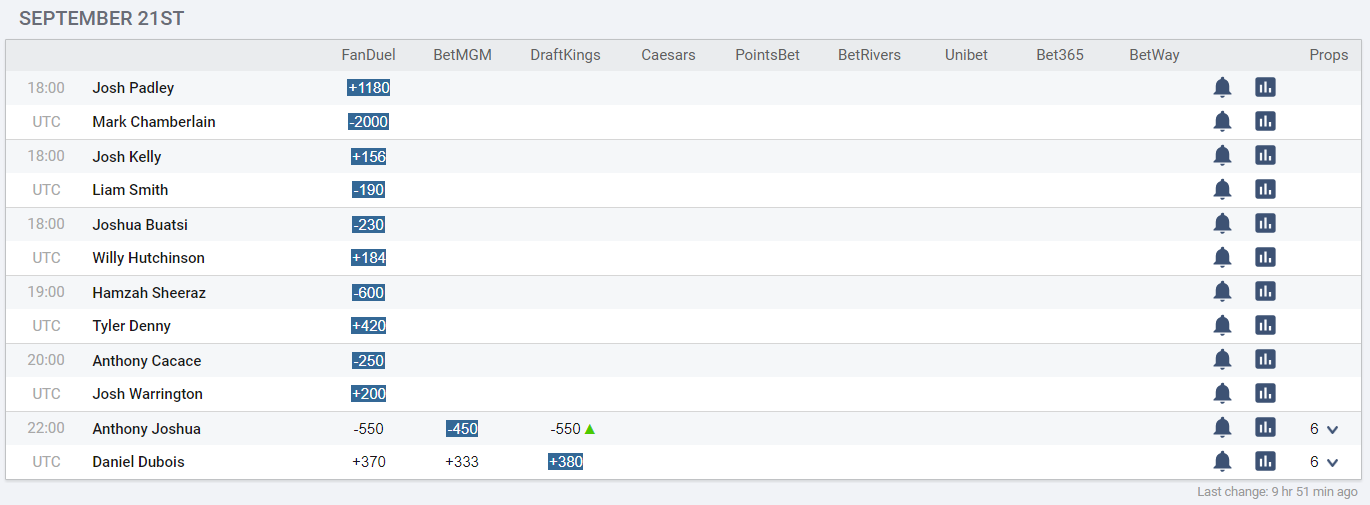Click the September 21st date heading

point(101,19)
